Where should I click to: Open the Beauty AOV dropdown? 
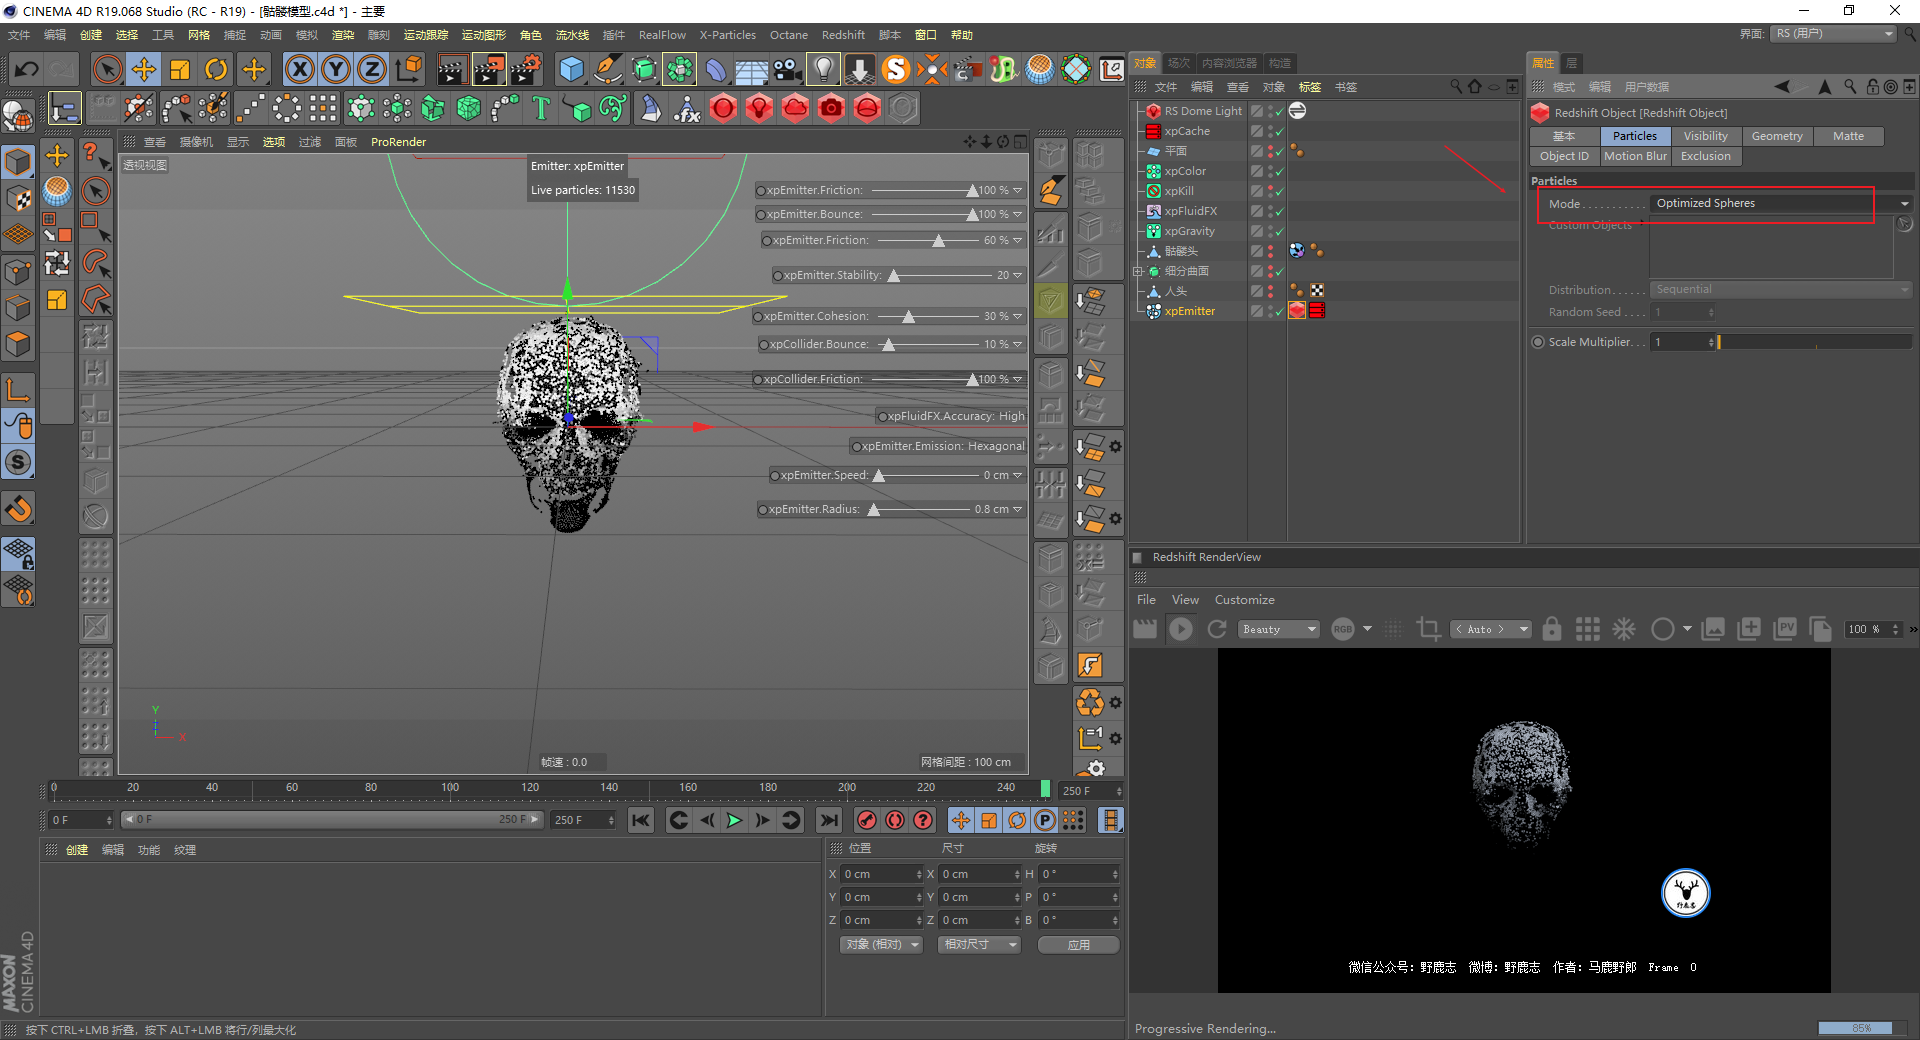[x=1279, y=629]
